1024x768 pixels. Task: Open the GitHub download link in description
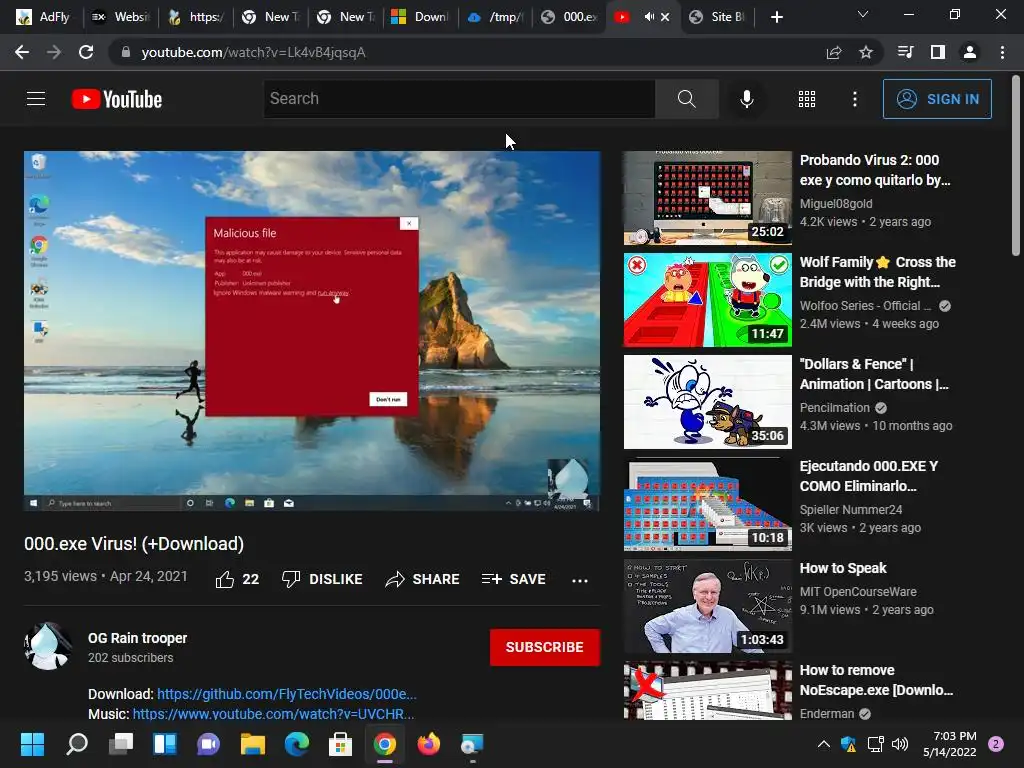[x=287, y=694]
